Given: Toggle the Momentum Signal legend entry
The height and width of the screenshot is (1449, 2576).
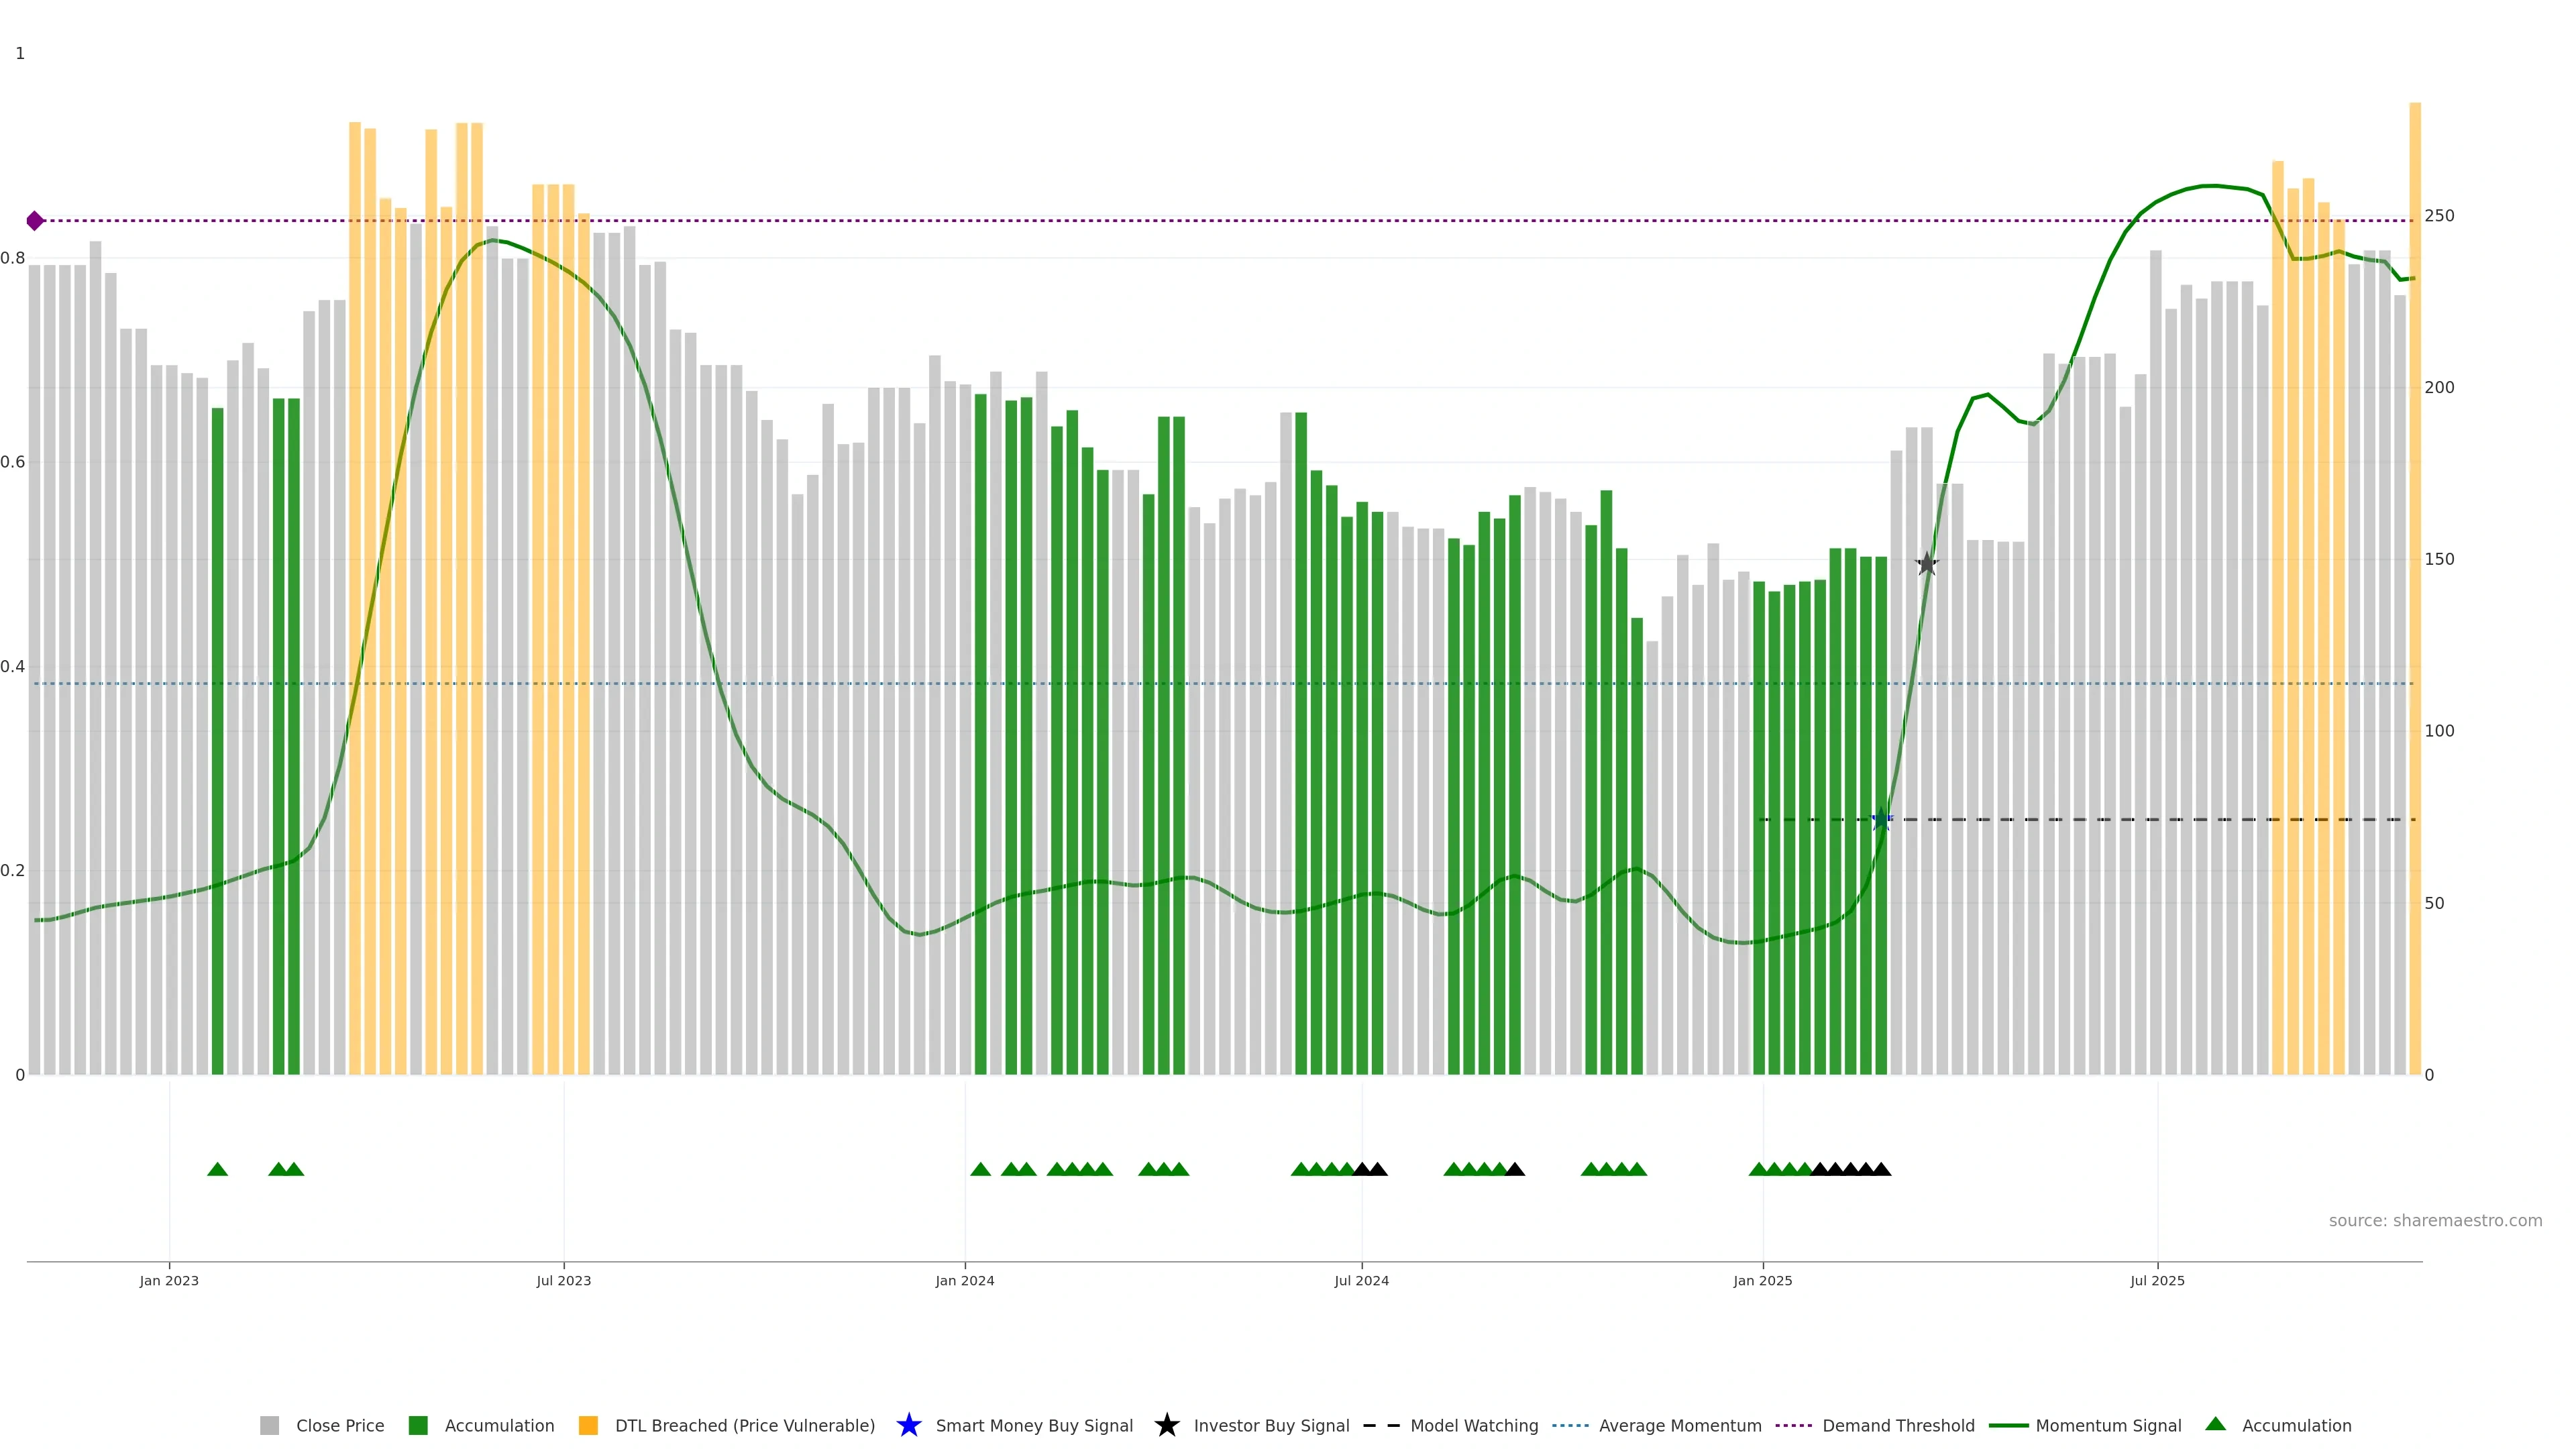Looking at the screenshot, I should [x=2108, y=1426].
